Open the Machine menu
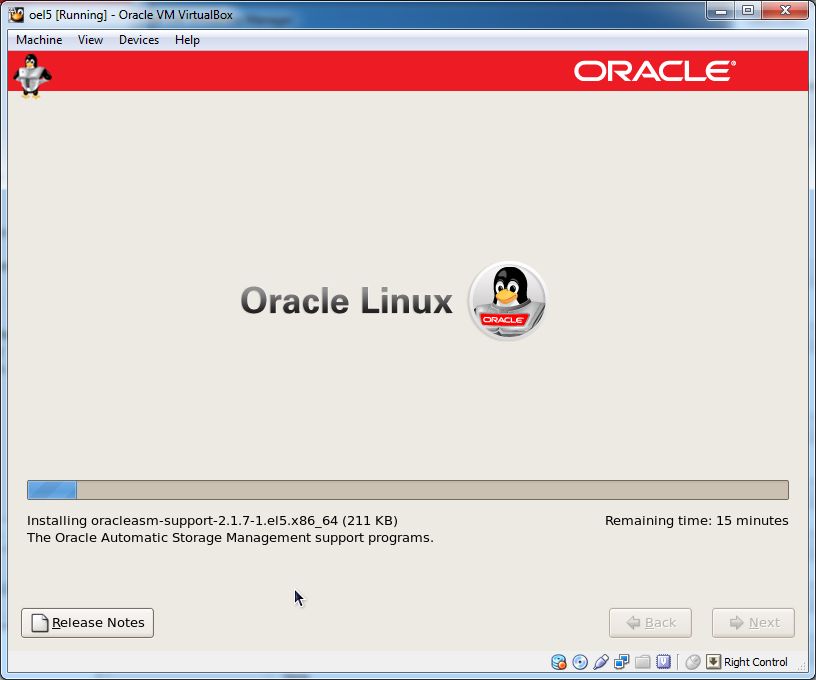 39,40
